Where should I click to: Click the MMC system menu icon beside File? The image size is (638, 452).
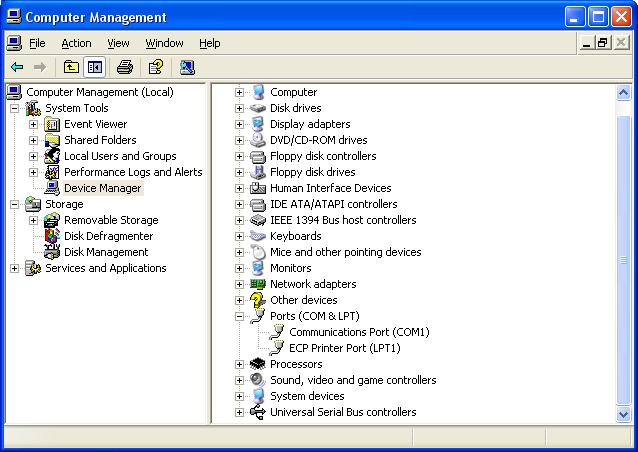pos(14,43)
